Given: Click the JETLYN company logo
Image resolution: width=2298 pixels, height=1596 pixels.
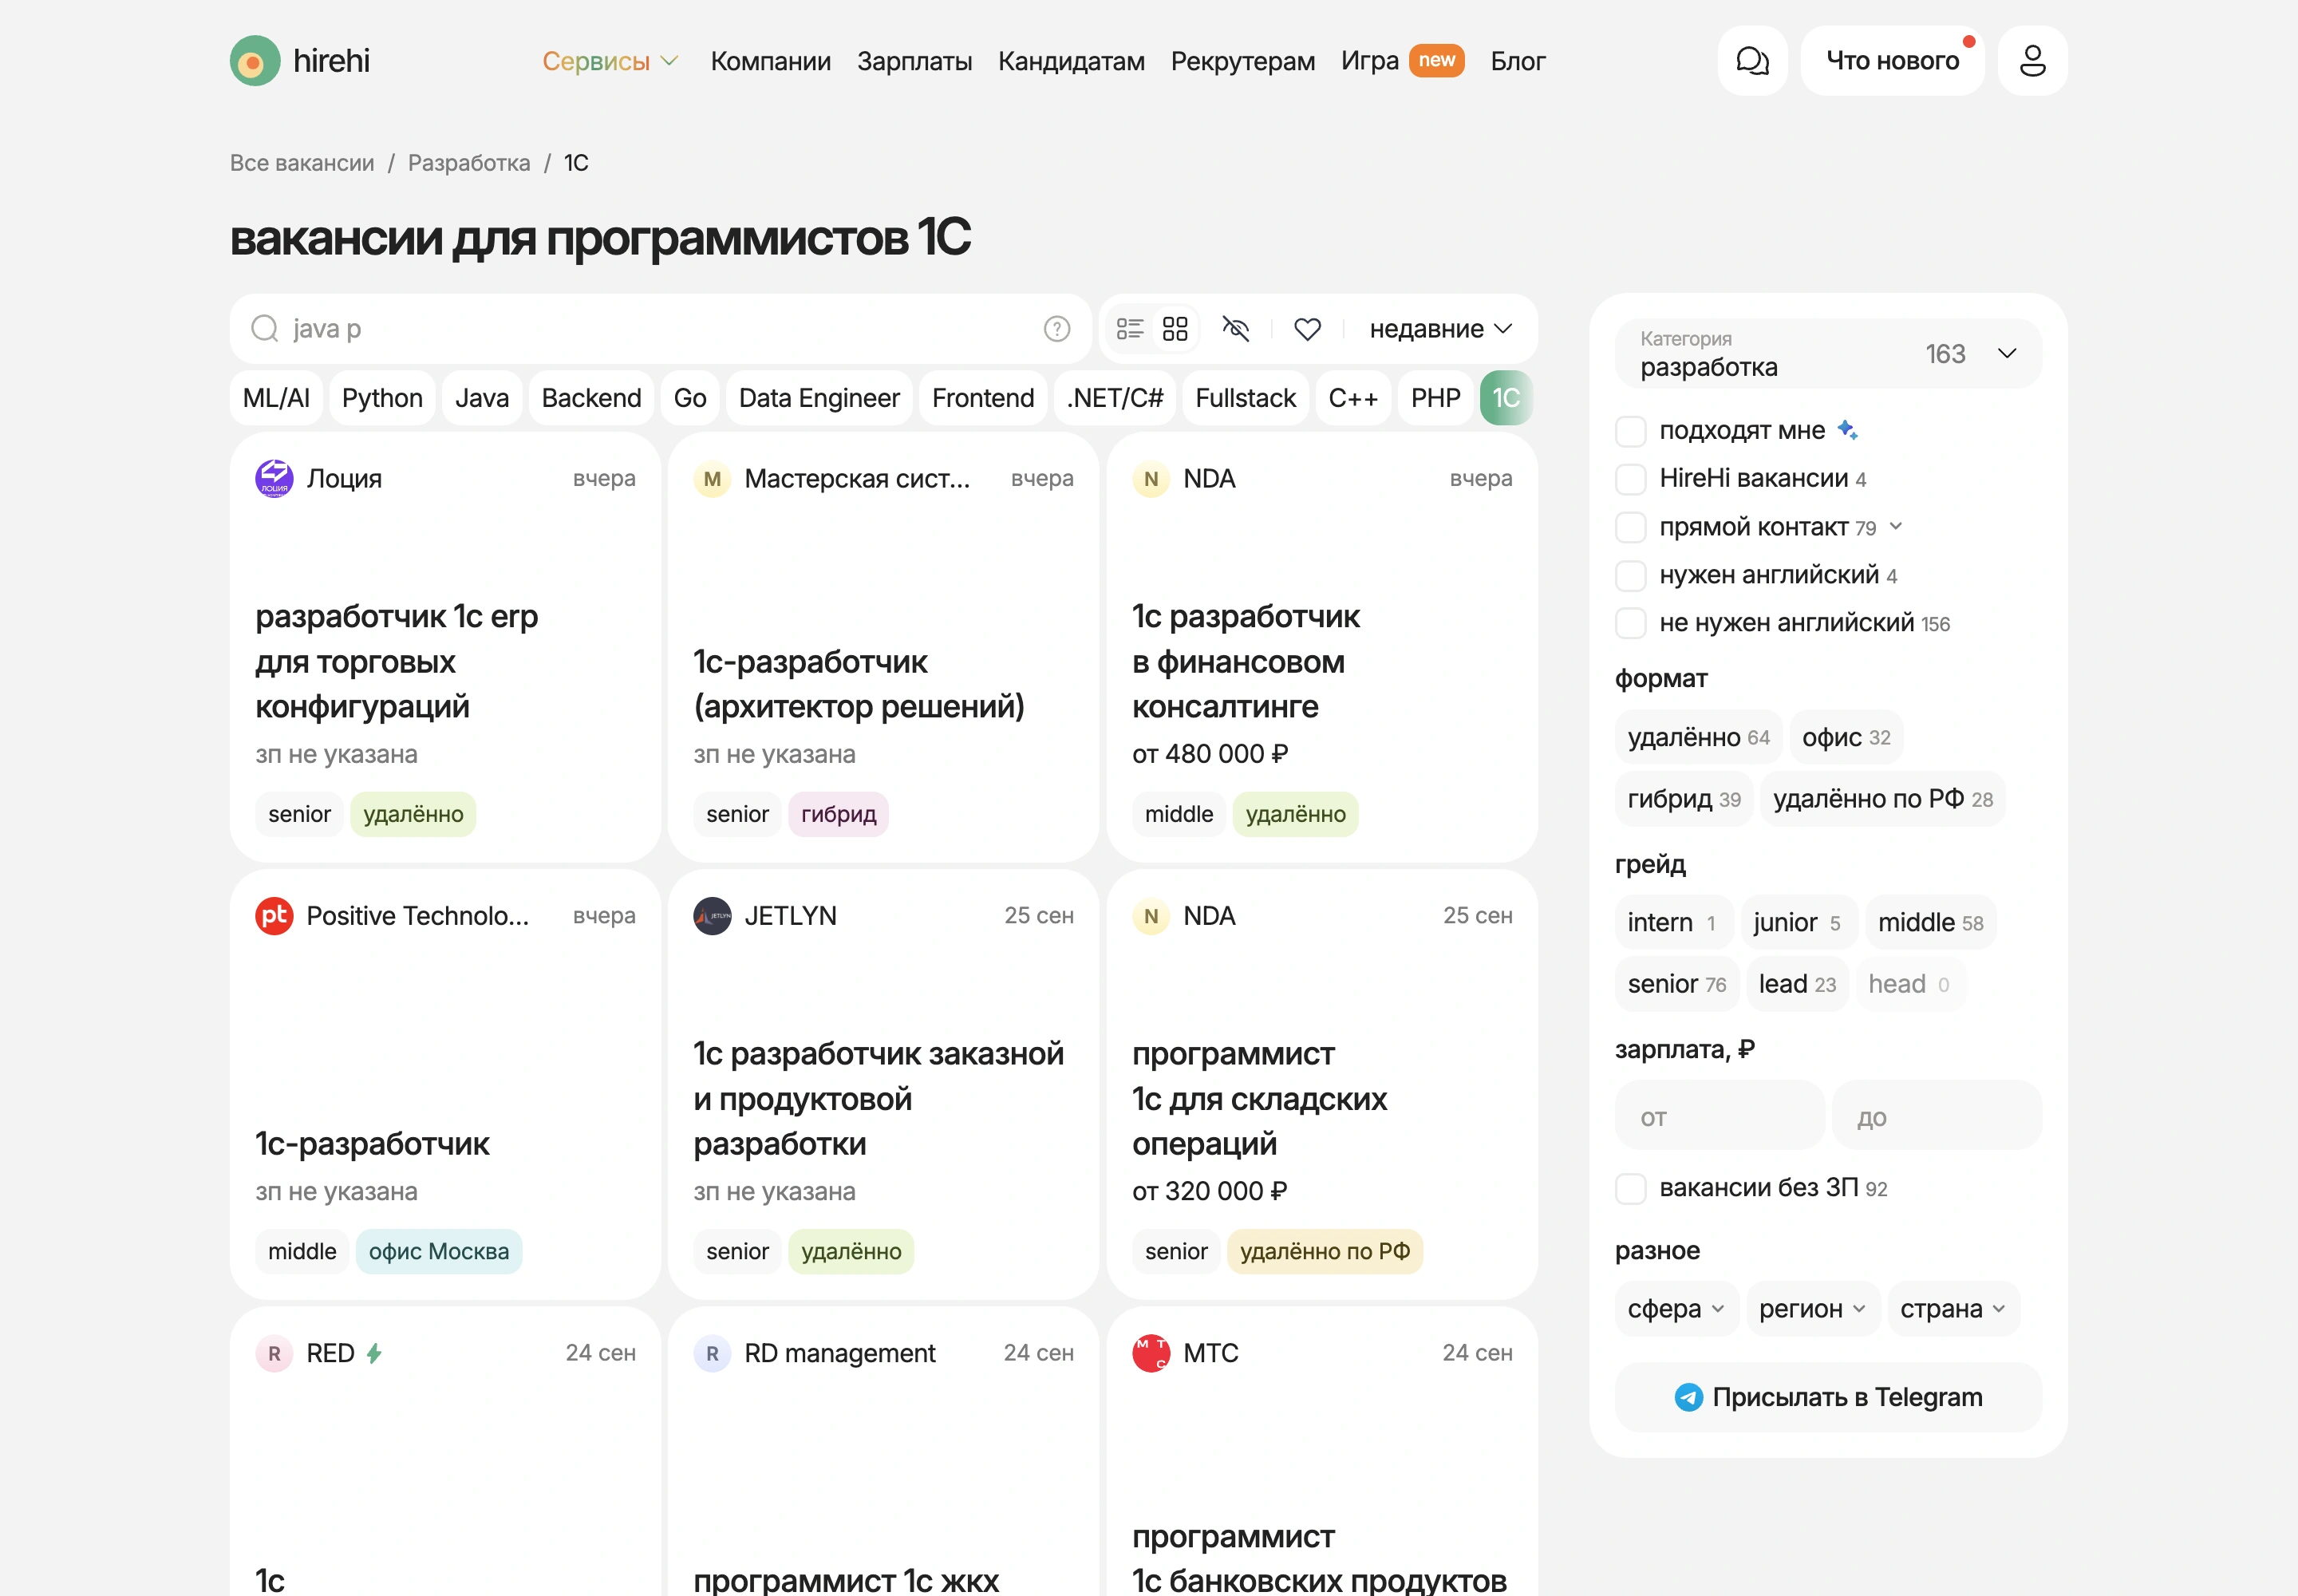Looking at the screenshot, I should tap(712, 916).
